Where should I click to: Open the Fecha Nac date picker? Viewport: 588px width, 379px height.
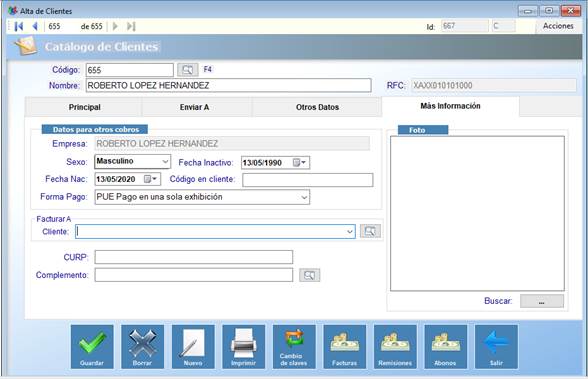point(150,179)
